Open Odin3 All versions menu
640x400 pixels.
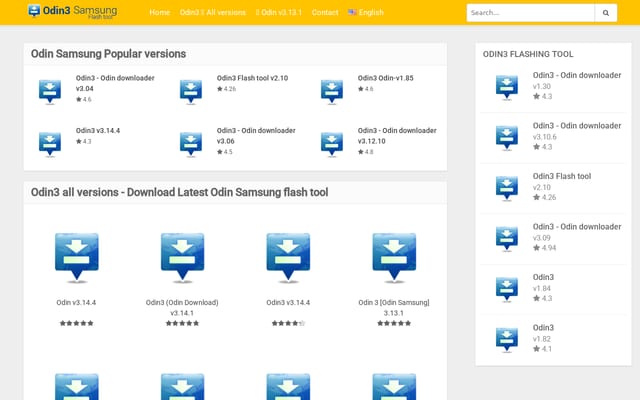(213, 12)
